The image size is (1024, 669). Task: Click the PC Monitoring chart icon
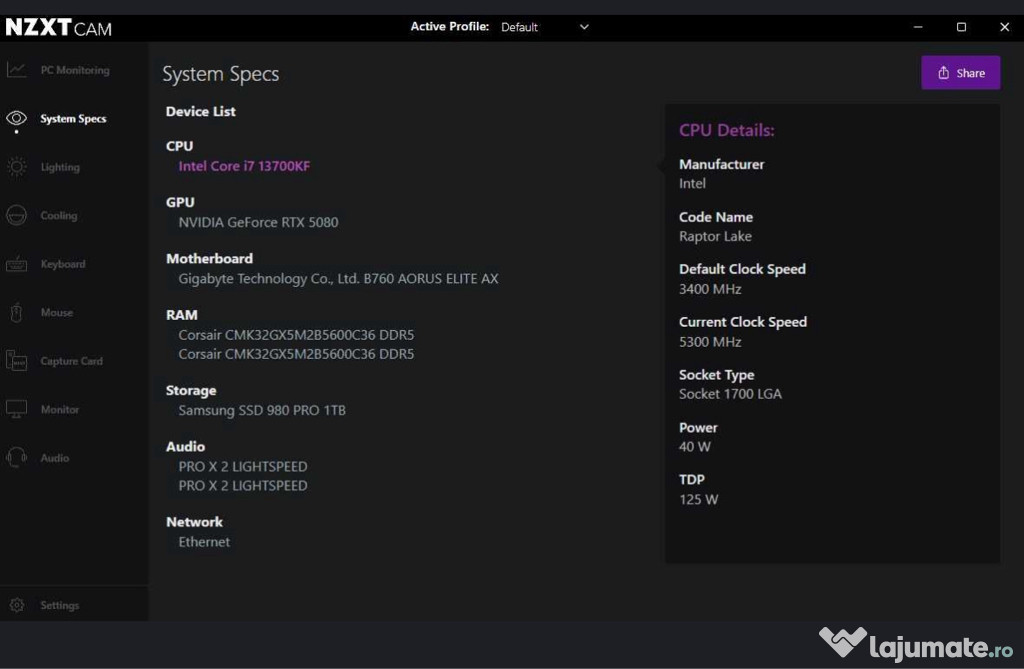(x=16, y=69)
